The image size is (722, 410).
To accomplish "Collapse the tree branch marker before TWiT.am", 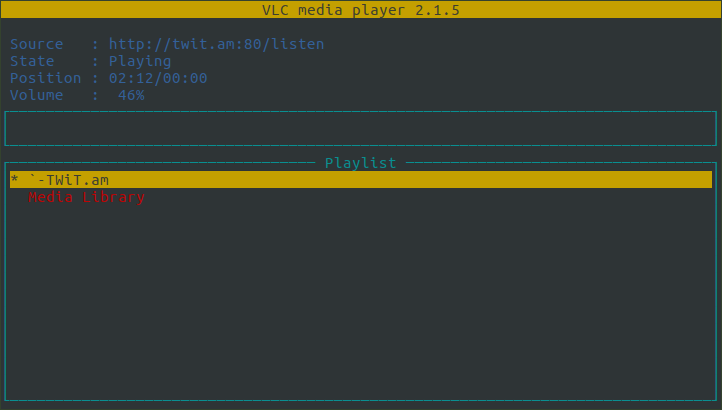I will pyautogui.click(x=37, y=180).
